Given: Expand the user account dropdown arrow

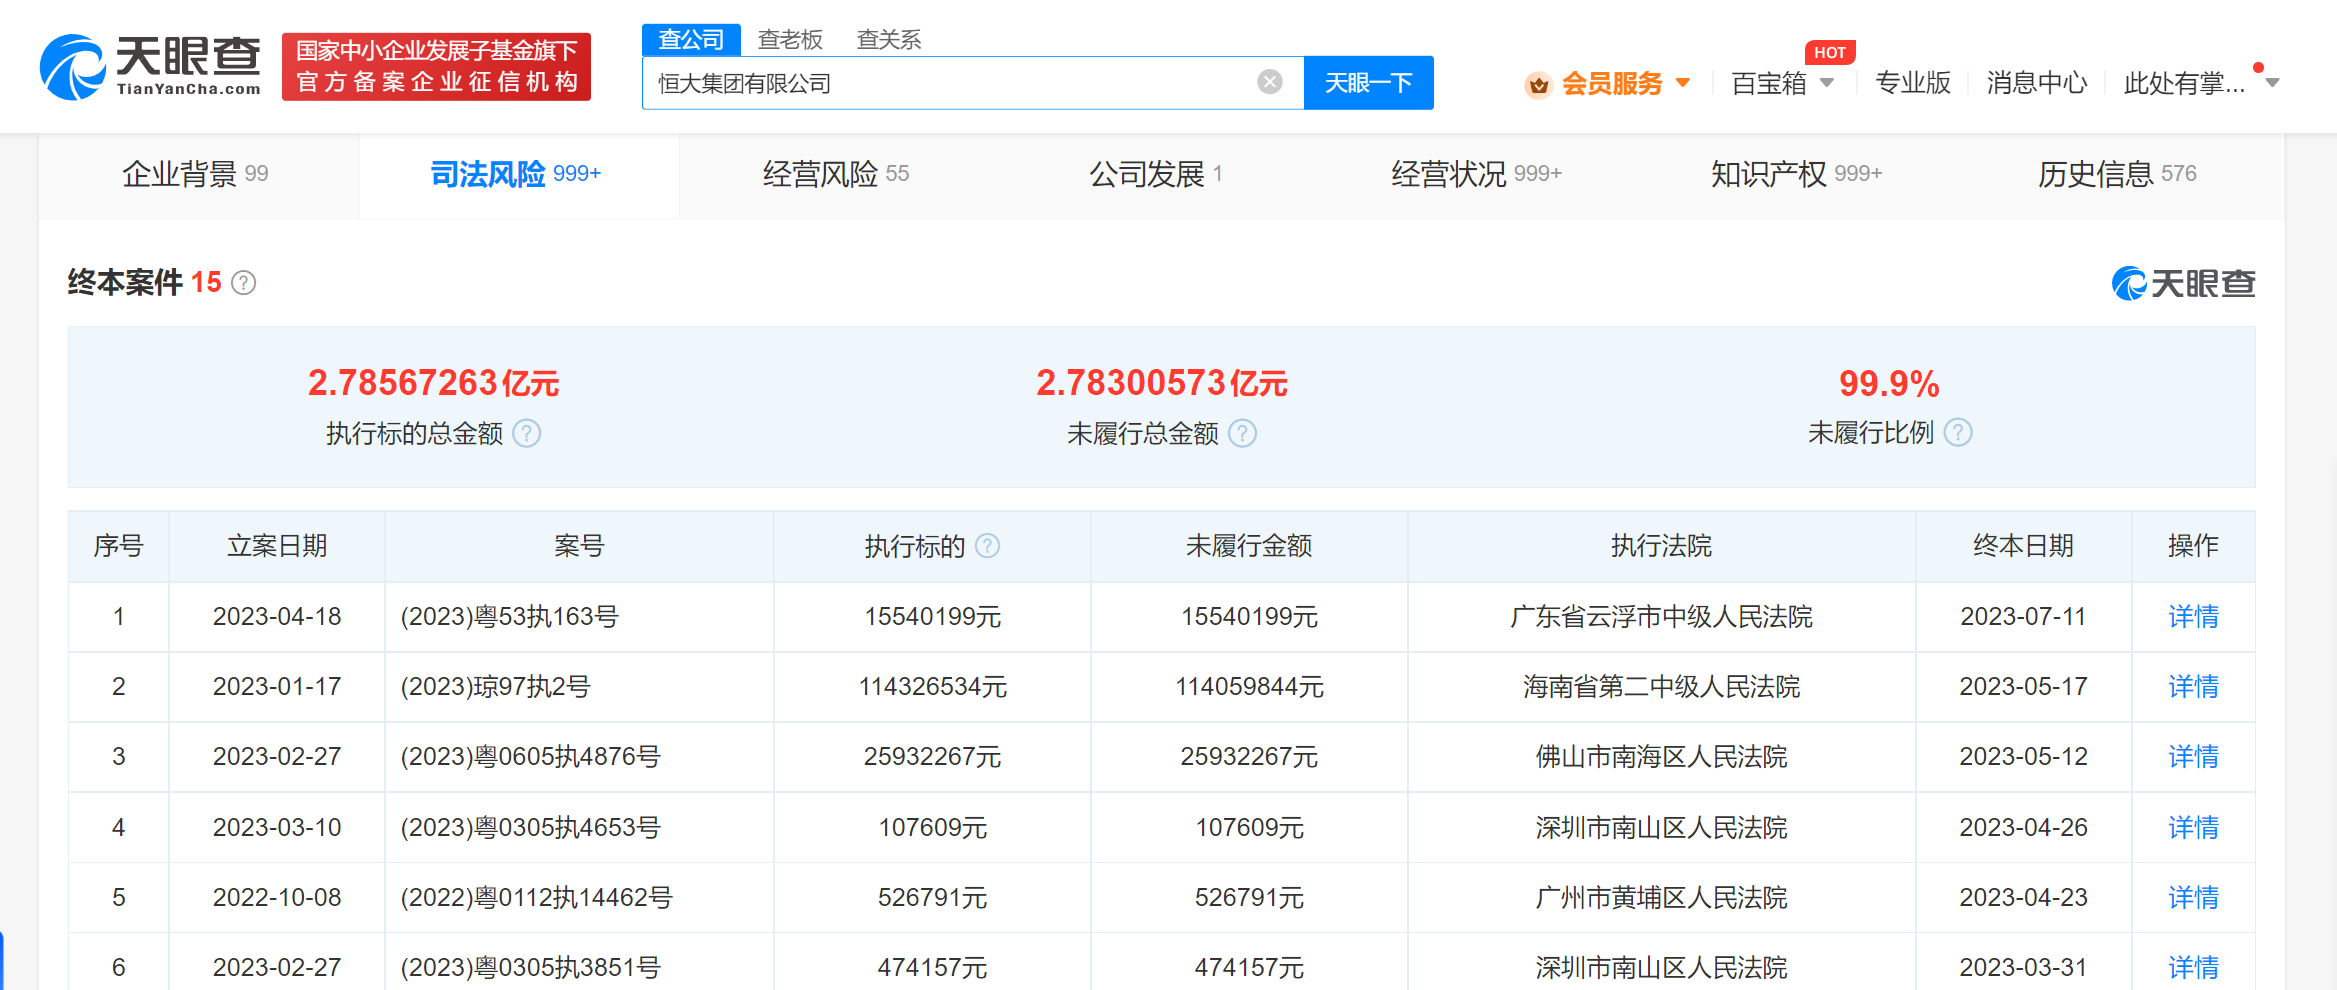Looking at the screenshot, I should coord(2272,83).
